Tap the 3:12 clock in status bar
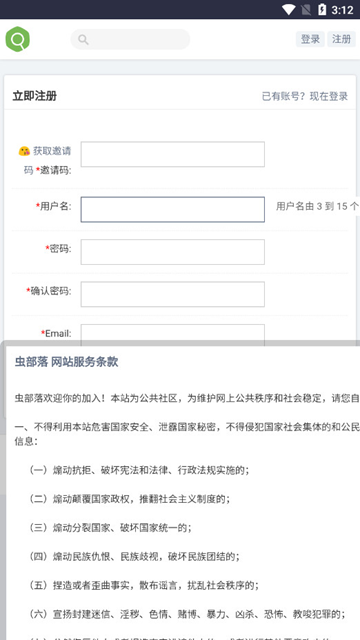Image resolution: width=360 pixels, height=640 pixels. [x=342, y=10]
